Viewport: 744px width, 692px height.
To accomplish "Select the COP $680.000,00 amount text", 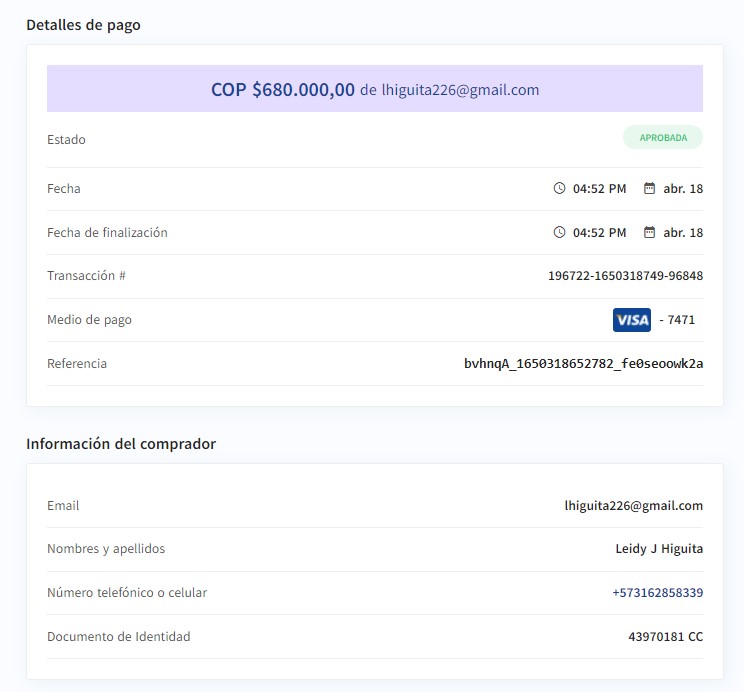I will point(282,90).
